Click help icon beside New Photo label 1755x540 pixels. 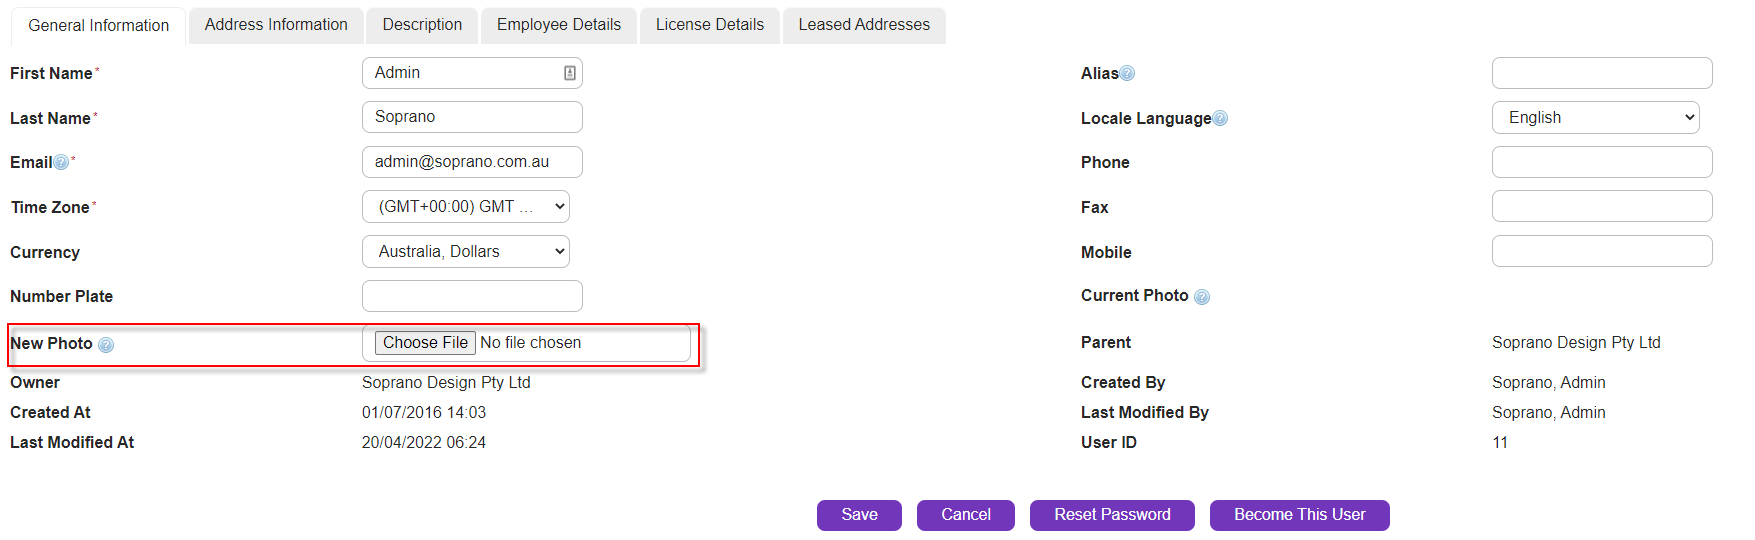pos(106,345)
